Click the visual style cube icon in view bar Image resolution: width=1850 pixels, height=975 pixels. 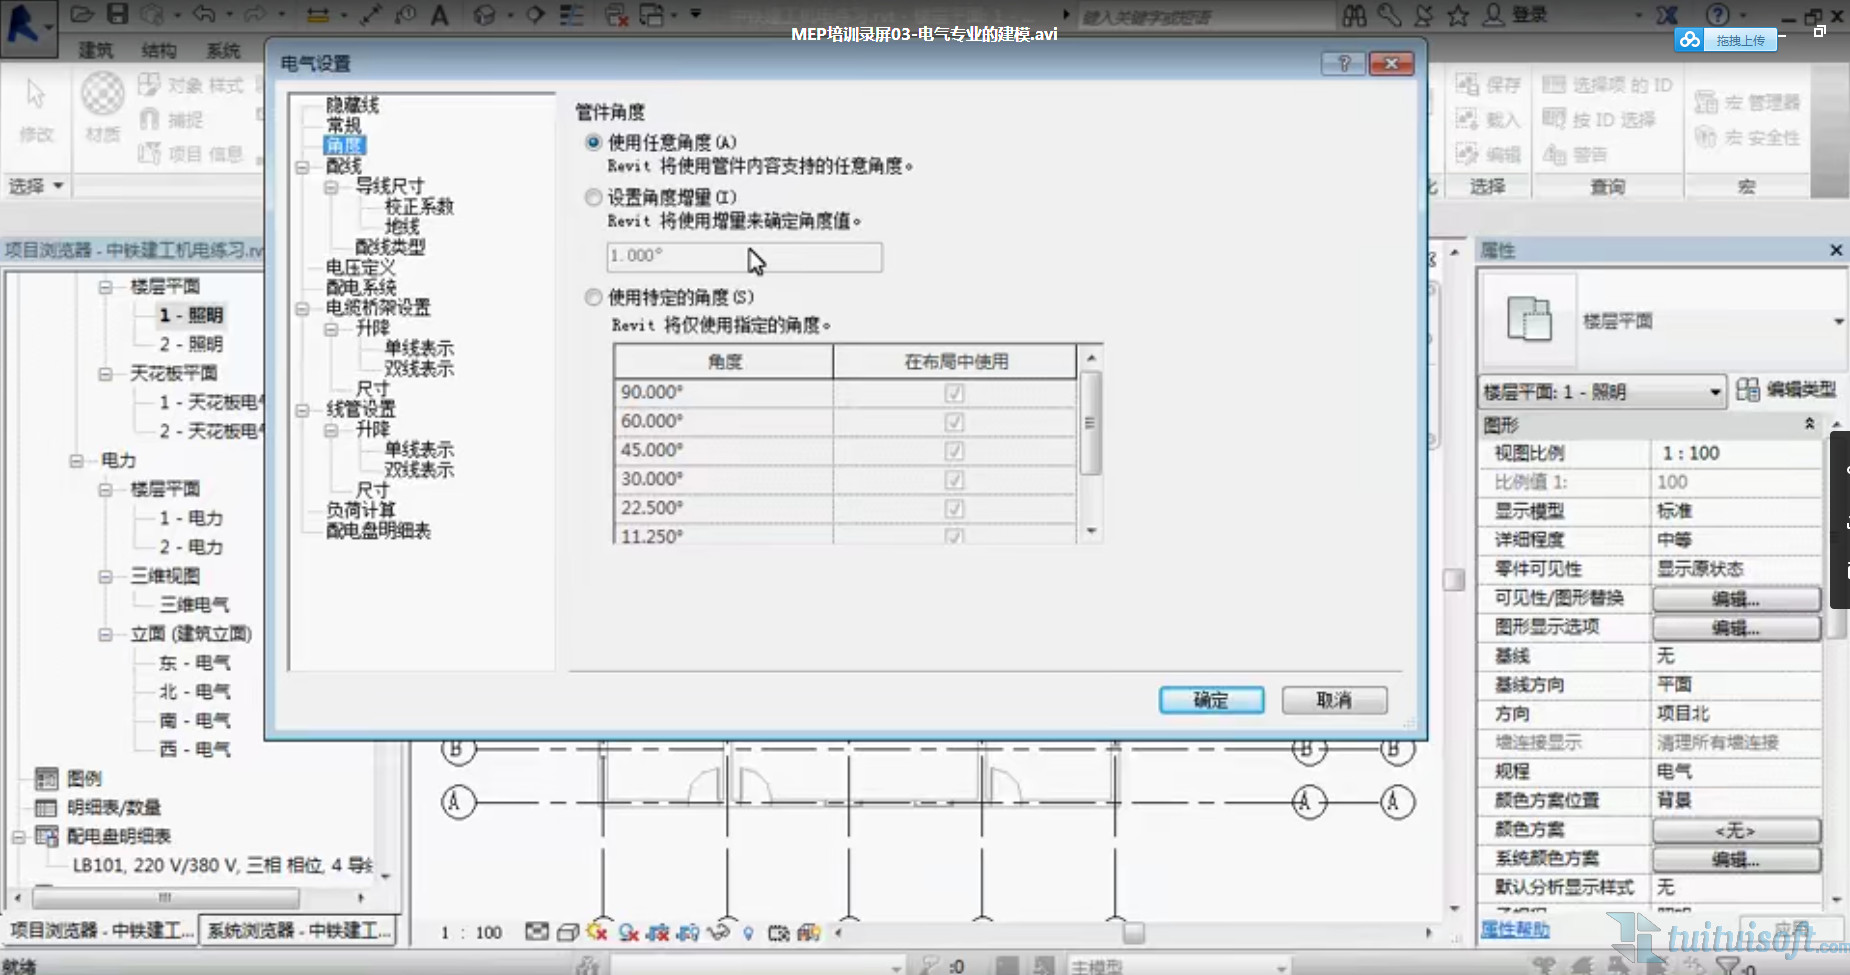pyautogui.click(x=567, y=932)
